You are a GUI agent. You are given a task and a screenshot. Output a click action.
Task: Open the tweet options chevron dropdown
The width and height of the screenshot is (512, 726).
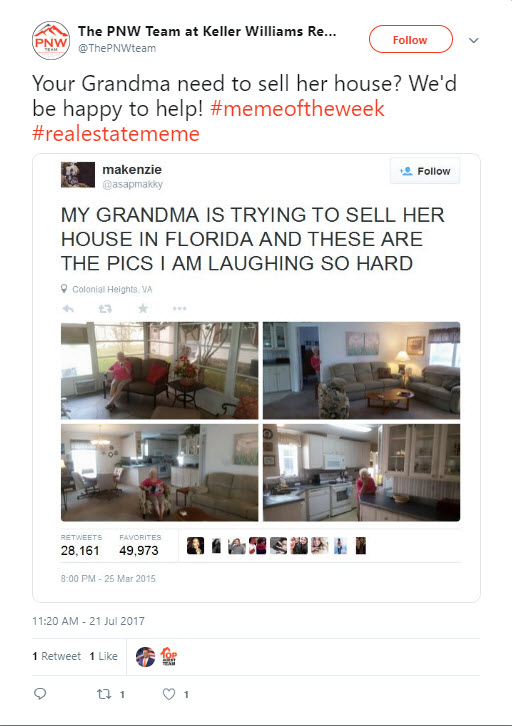coord(473,40)
